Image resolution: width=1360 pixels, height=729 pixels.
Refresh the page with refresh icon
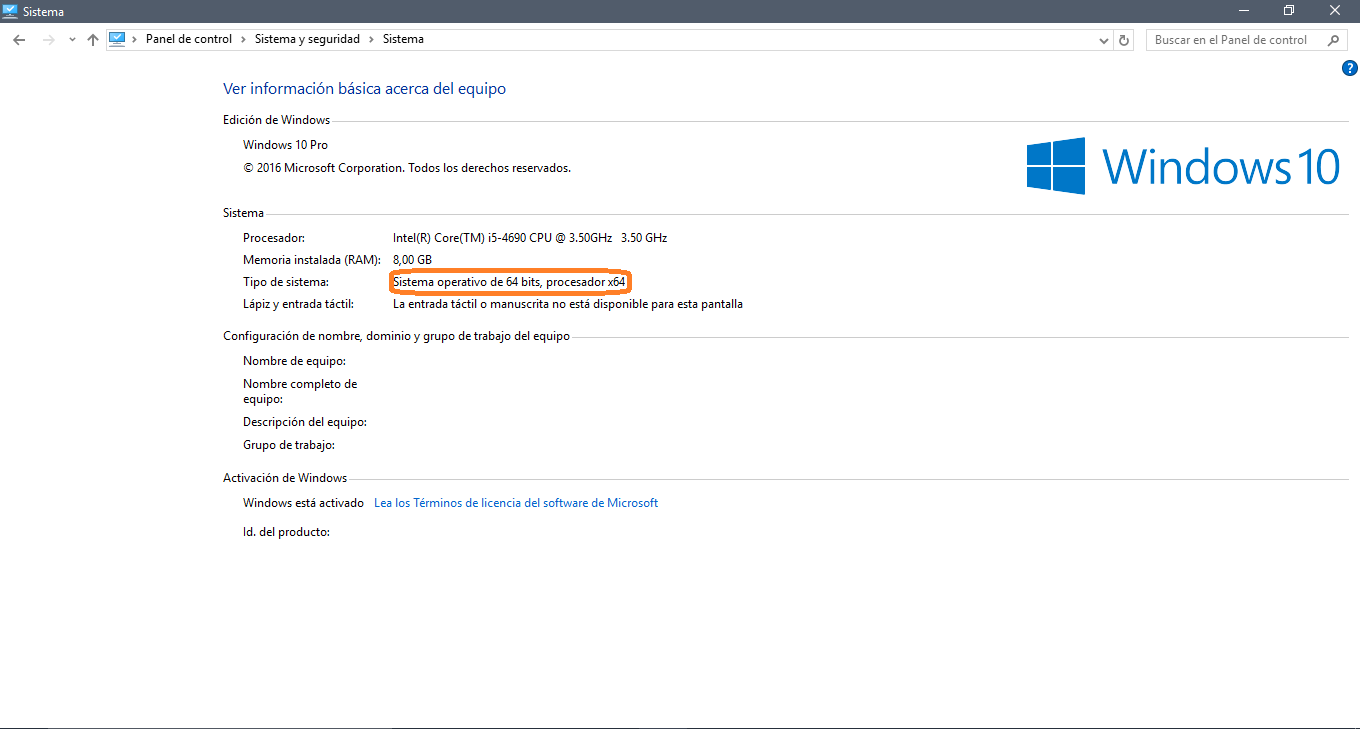point(1124,40)
